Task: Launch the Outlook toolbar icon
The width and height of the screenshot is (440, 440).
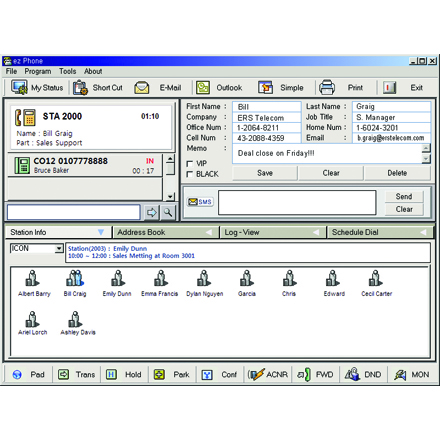Action: point(203,88)
